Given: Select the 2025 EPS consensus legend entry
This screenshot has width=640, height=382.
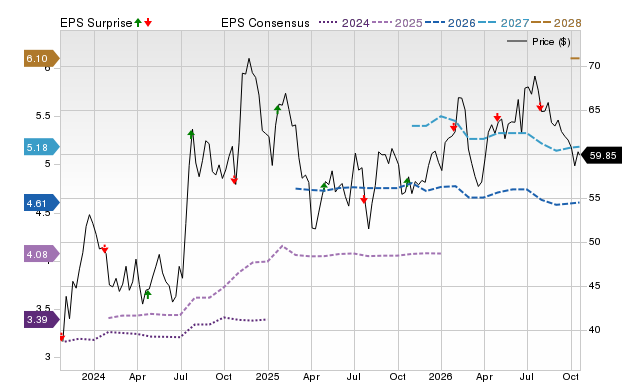Looking at the screenshot, I should click(x=397, y=23).
